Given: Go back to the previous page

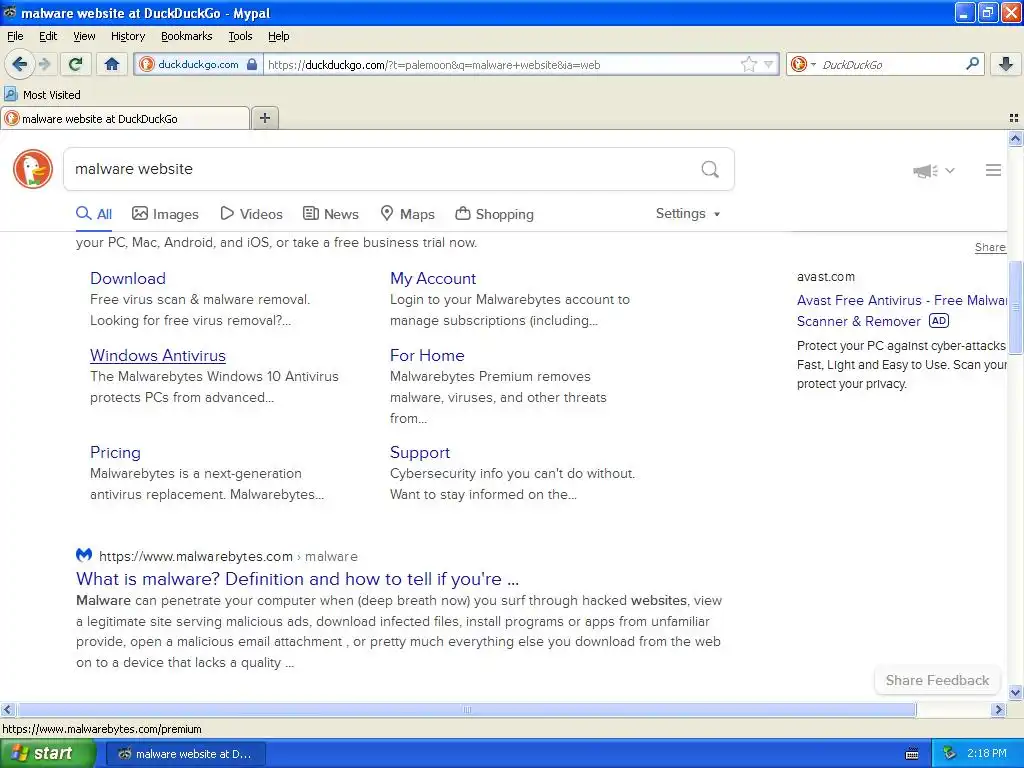Looking at the screenshot, I should tap(19, 64).
